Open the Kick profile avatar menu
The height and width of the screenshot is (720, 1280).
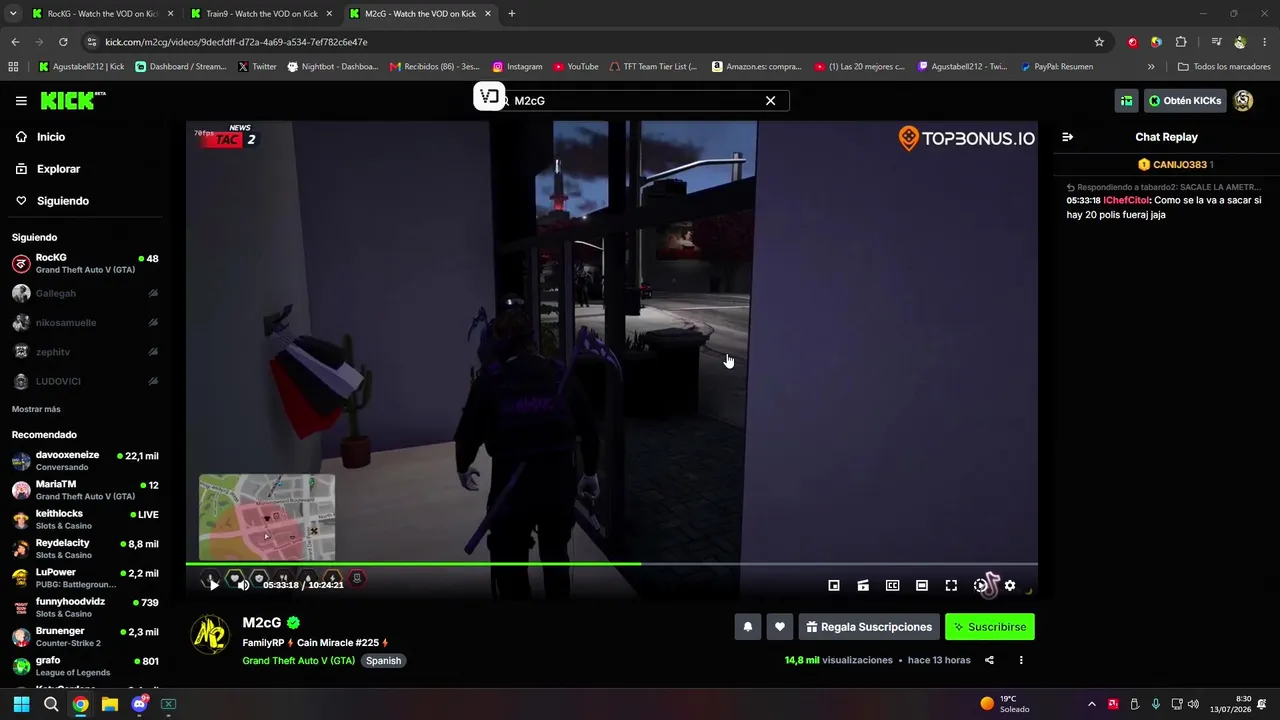tap(1244, 101)
